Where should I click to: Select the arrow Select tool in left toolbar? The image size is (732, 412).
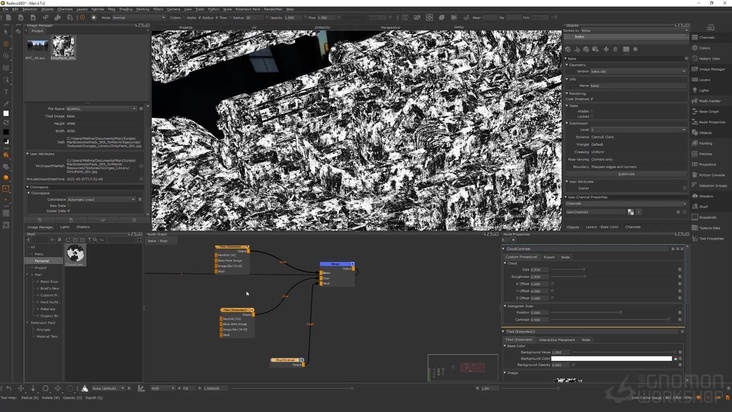click(6, 33)
